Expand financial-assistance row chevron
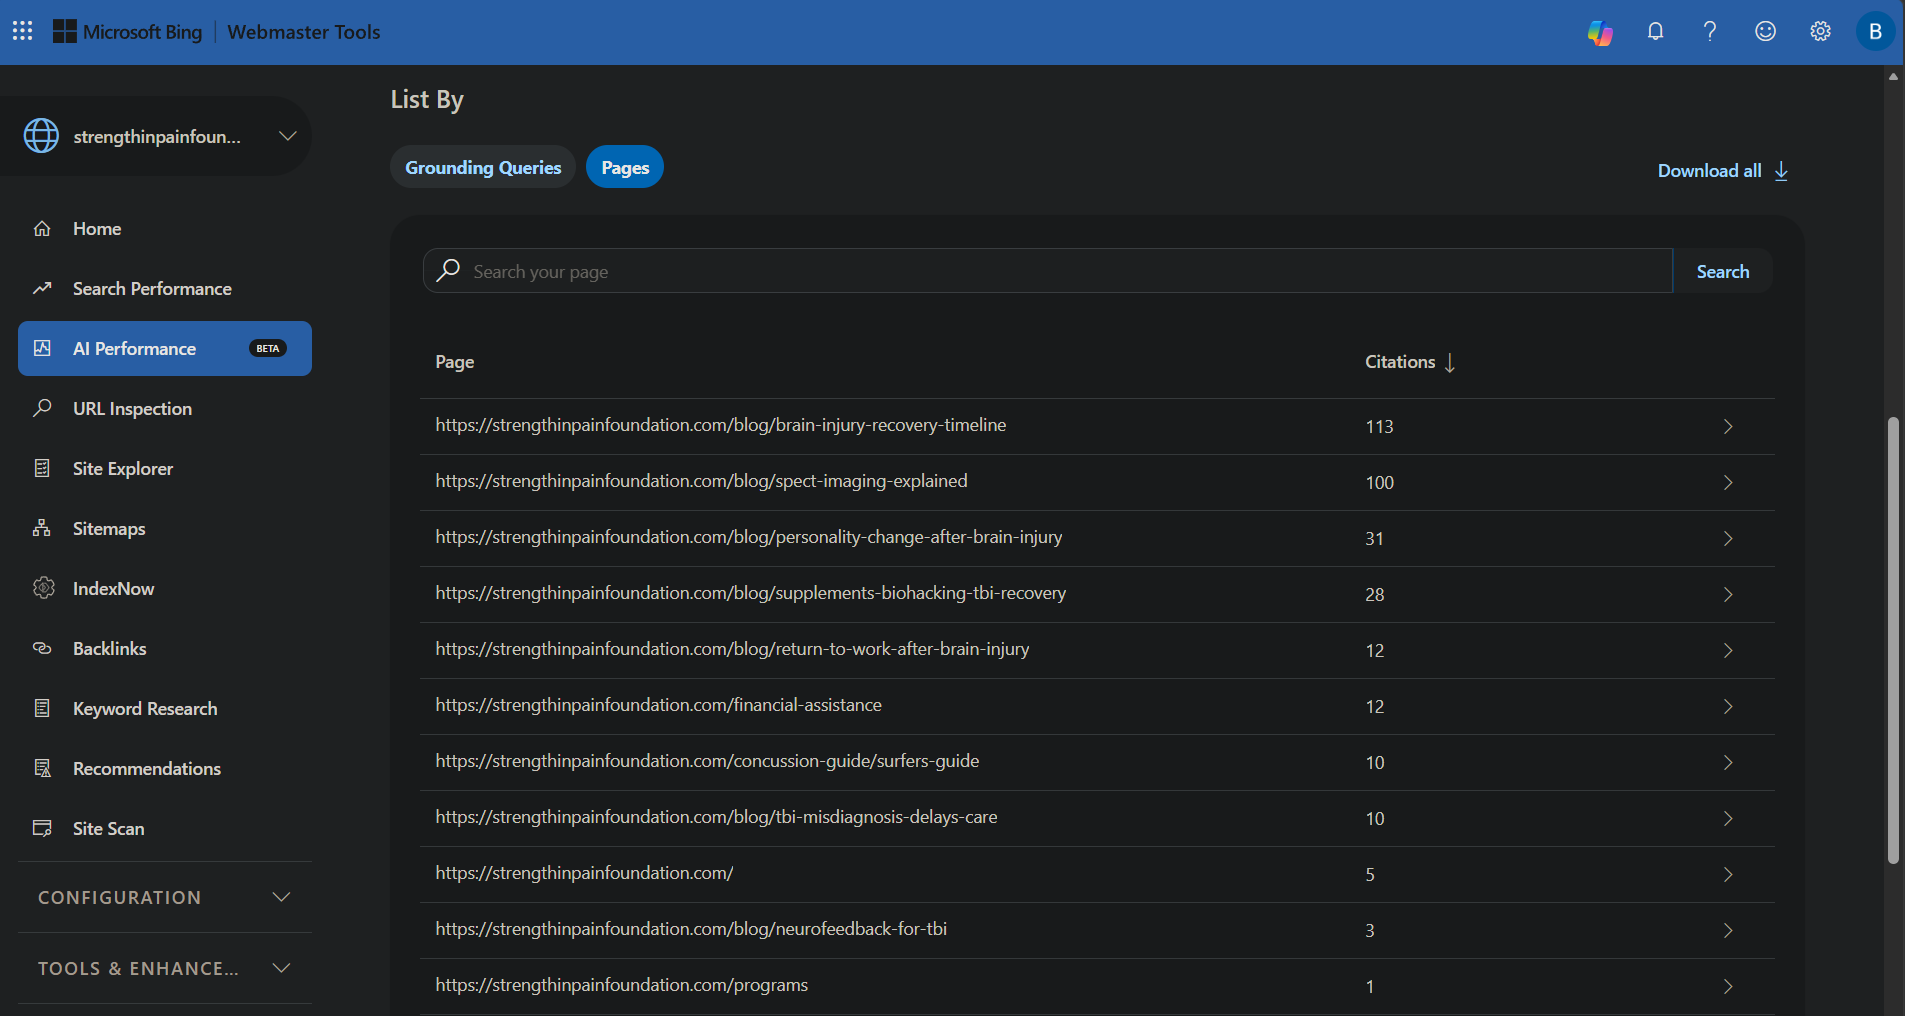This screenshot has width=1905, height=1016. 1728,707
